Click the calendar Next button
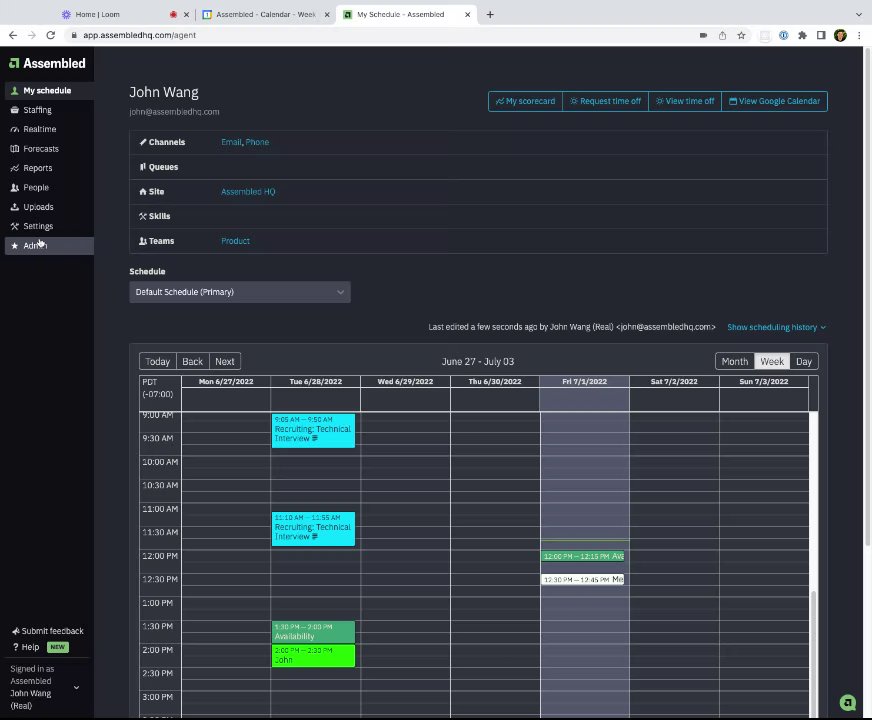872x720 pixels. click(225, 361)
